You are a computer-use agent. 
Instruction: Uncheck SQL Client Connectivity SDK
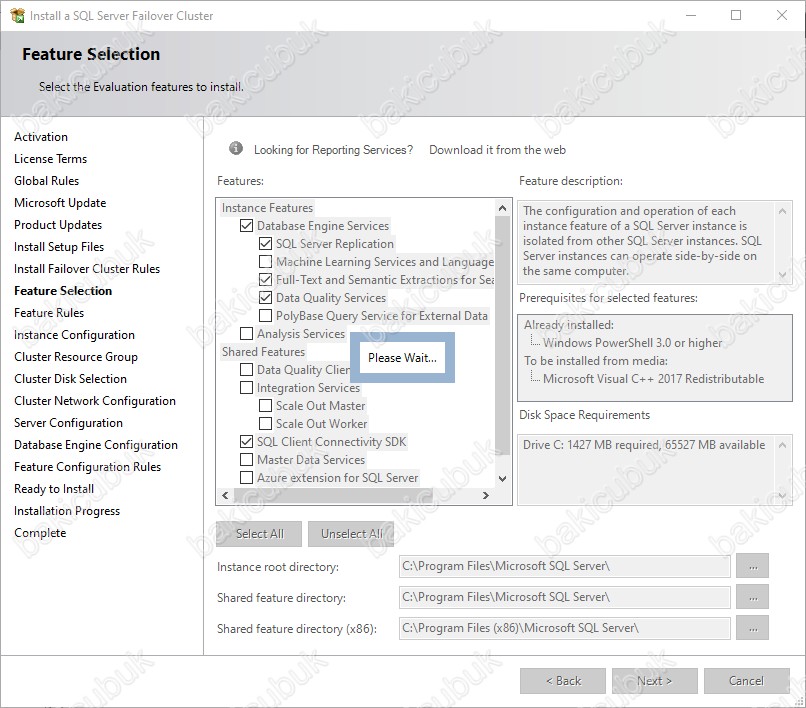(x=246, y=442)
